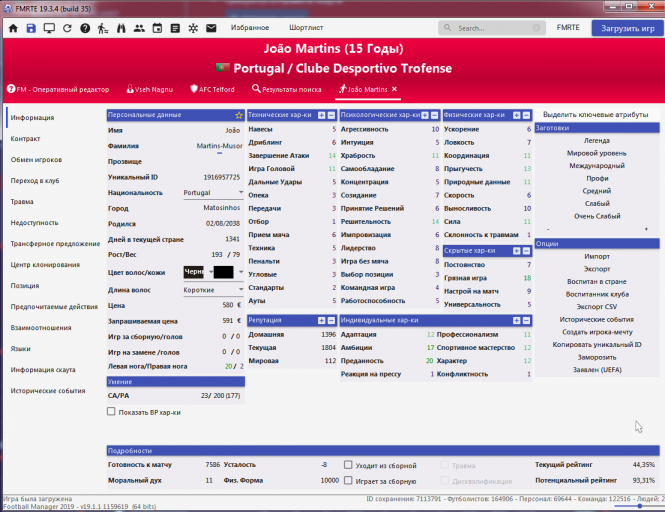
Task: Decrease Скрытые хар-ки with minus icon
Action: tap(526, 251)
